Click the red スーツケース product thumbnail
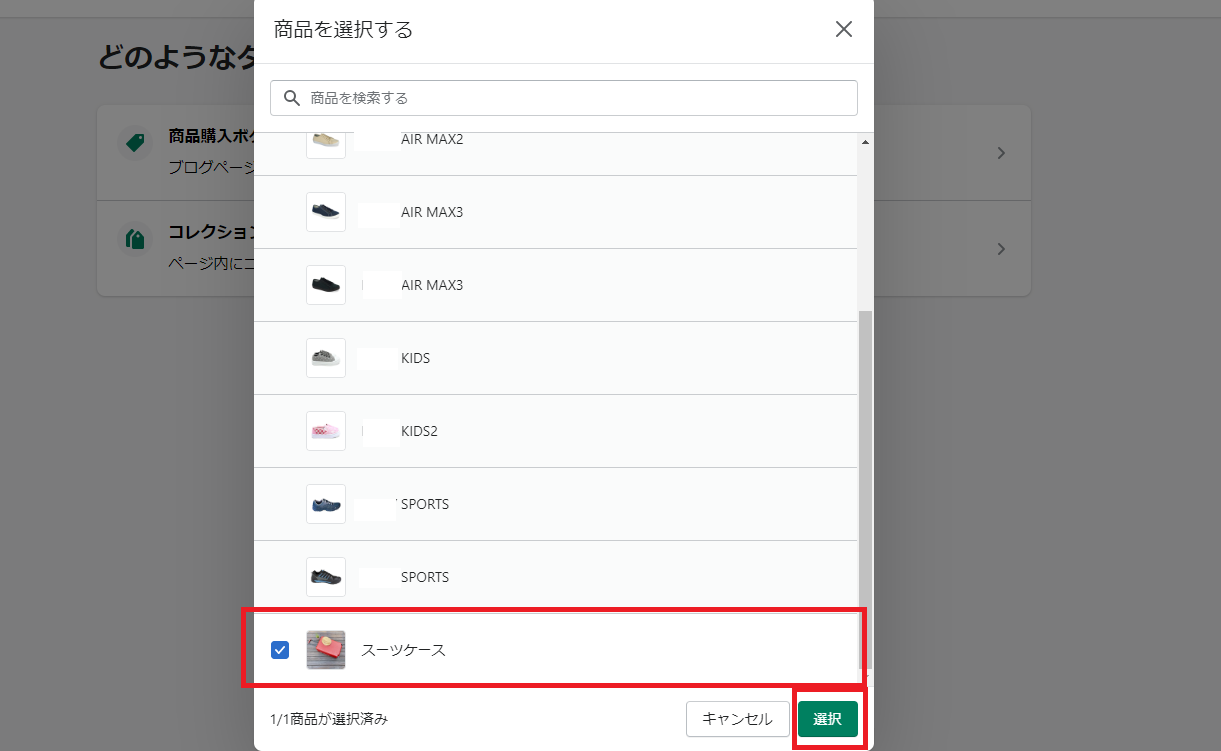Screen dimensions: 1221x751 pyautogui.click(x=325, y=650)
